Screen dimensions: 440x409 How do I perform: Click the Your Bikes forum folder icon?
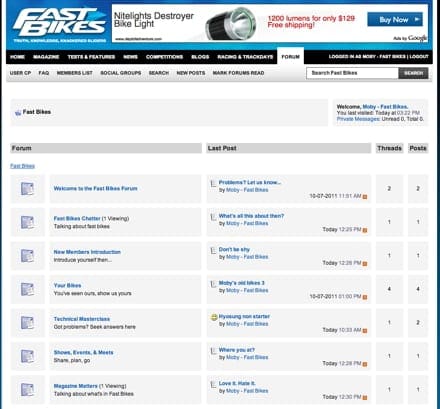click(27, 289)
